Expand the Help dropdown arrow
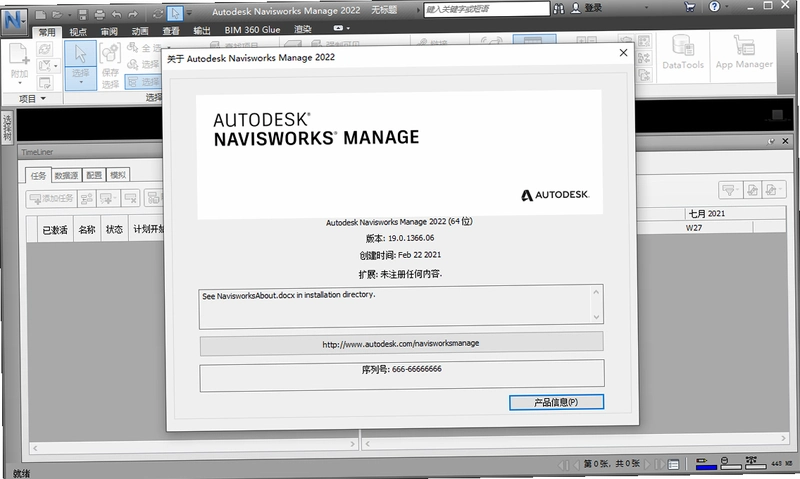The image size is (800, 479). (726, 7)
